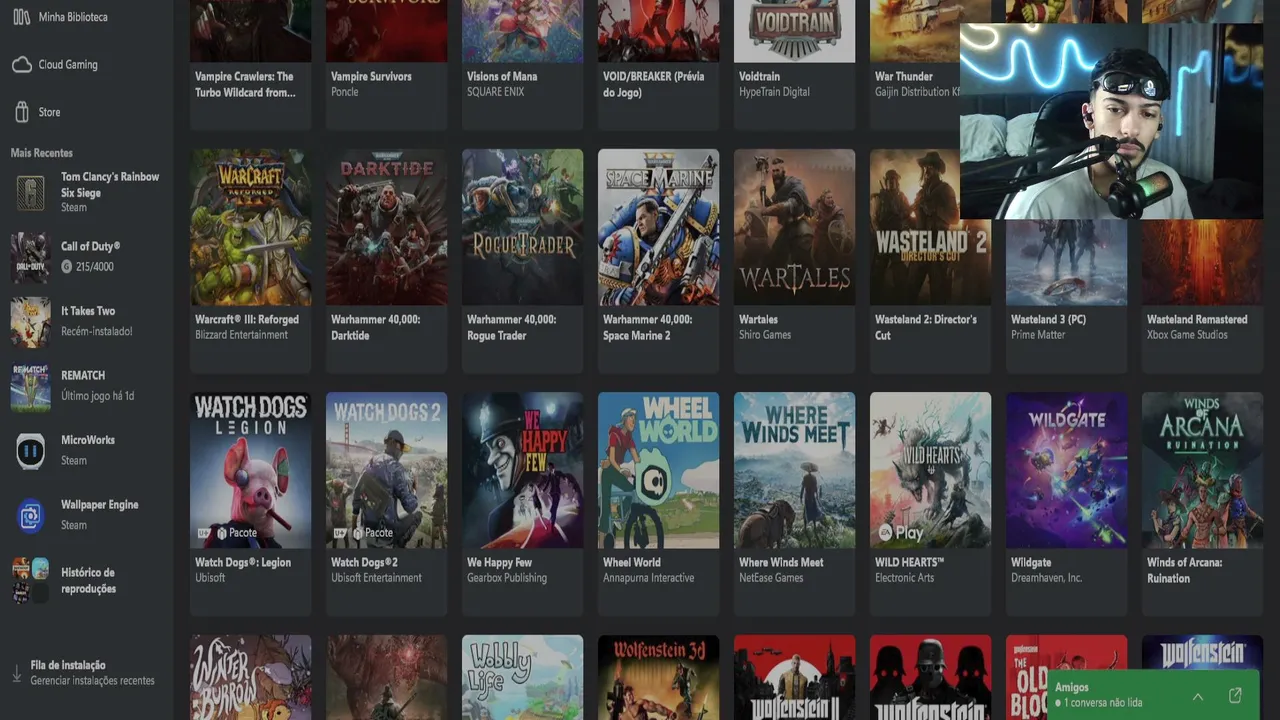The image size is (1280, 720).
Task: Select the Watch Dogs 2 cover
Action: [387, 470]
